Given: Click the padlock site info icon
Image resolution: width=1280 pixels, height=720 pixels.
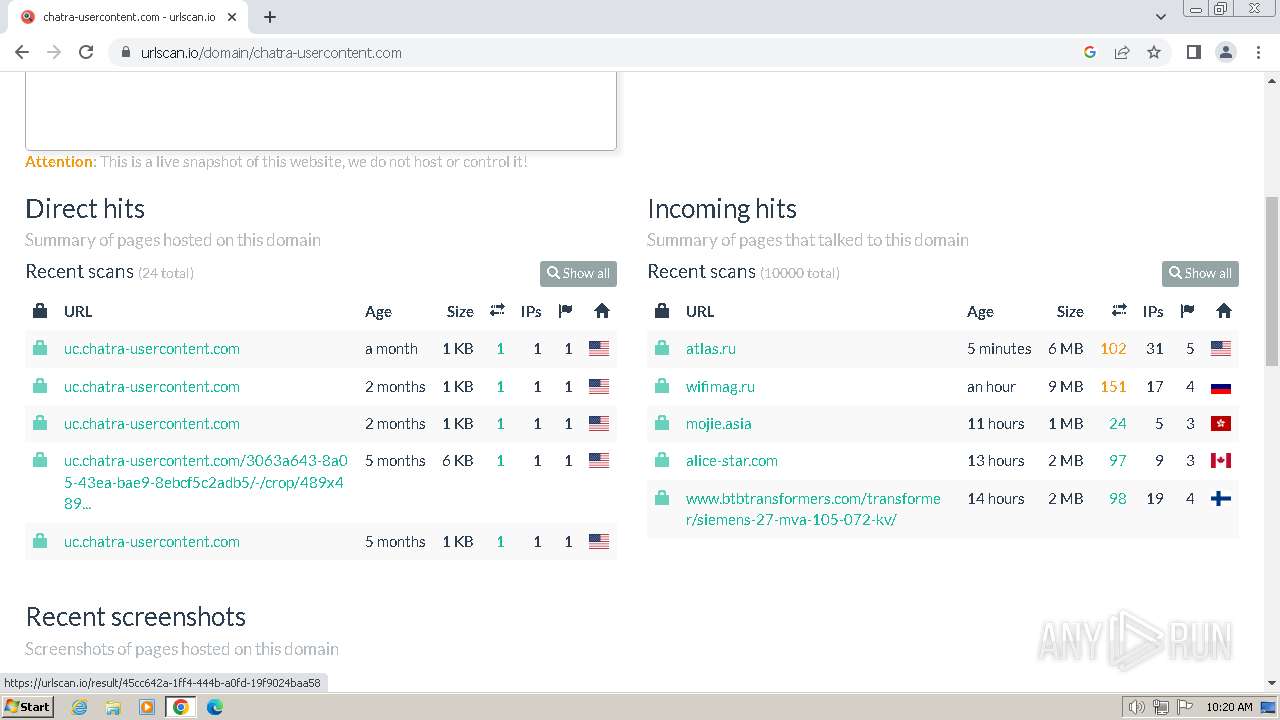Looking at the screenshot, I should pyautogui.click(x=126, y=53).
